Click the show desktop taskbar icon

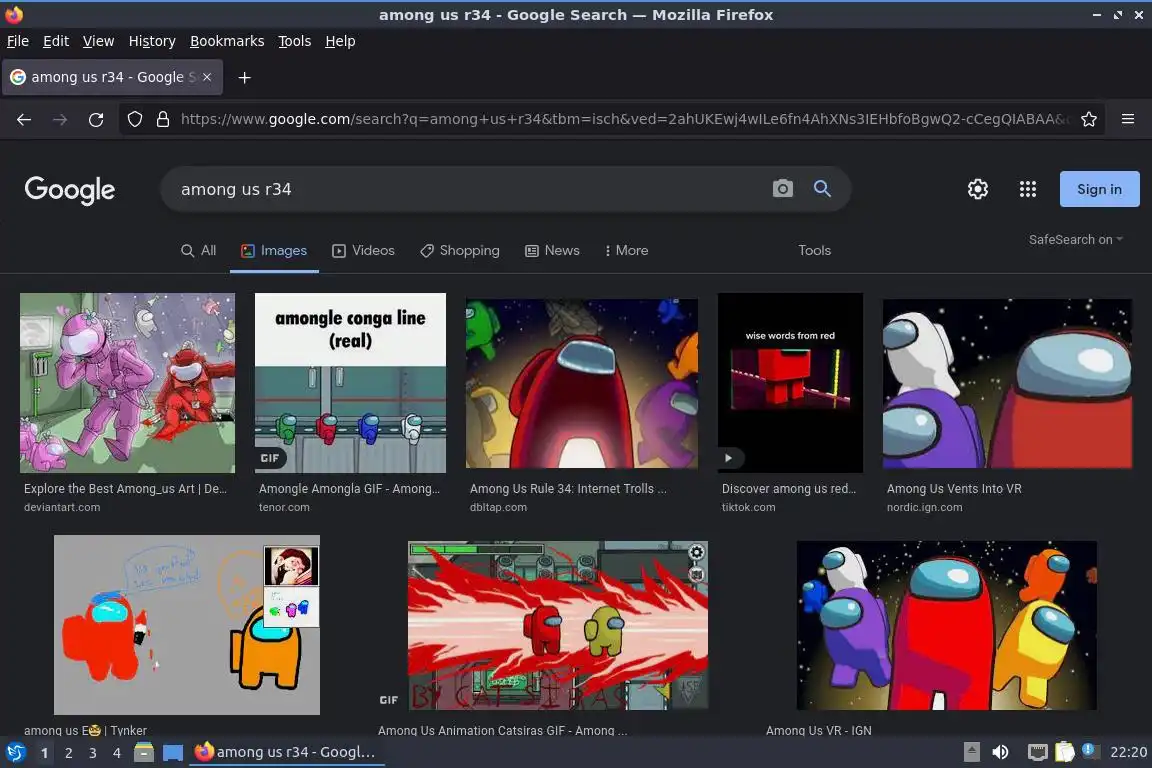173,753
